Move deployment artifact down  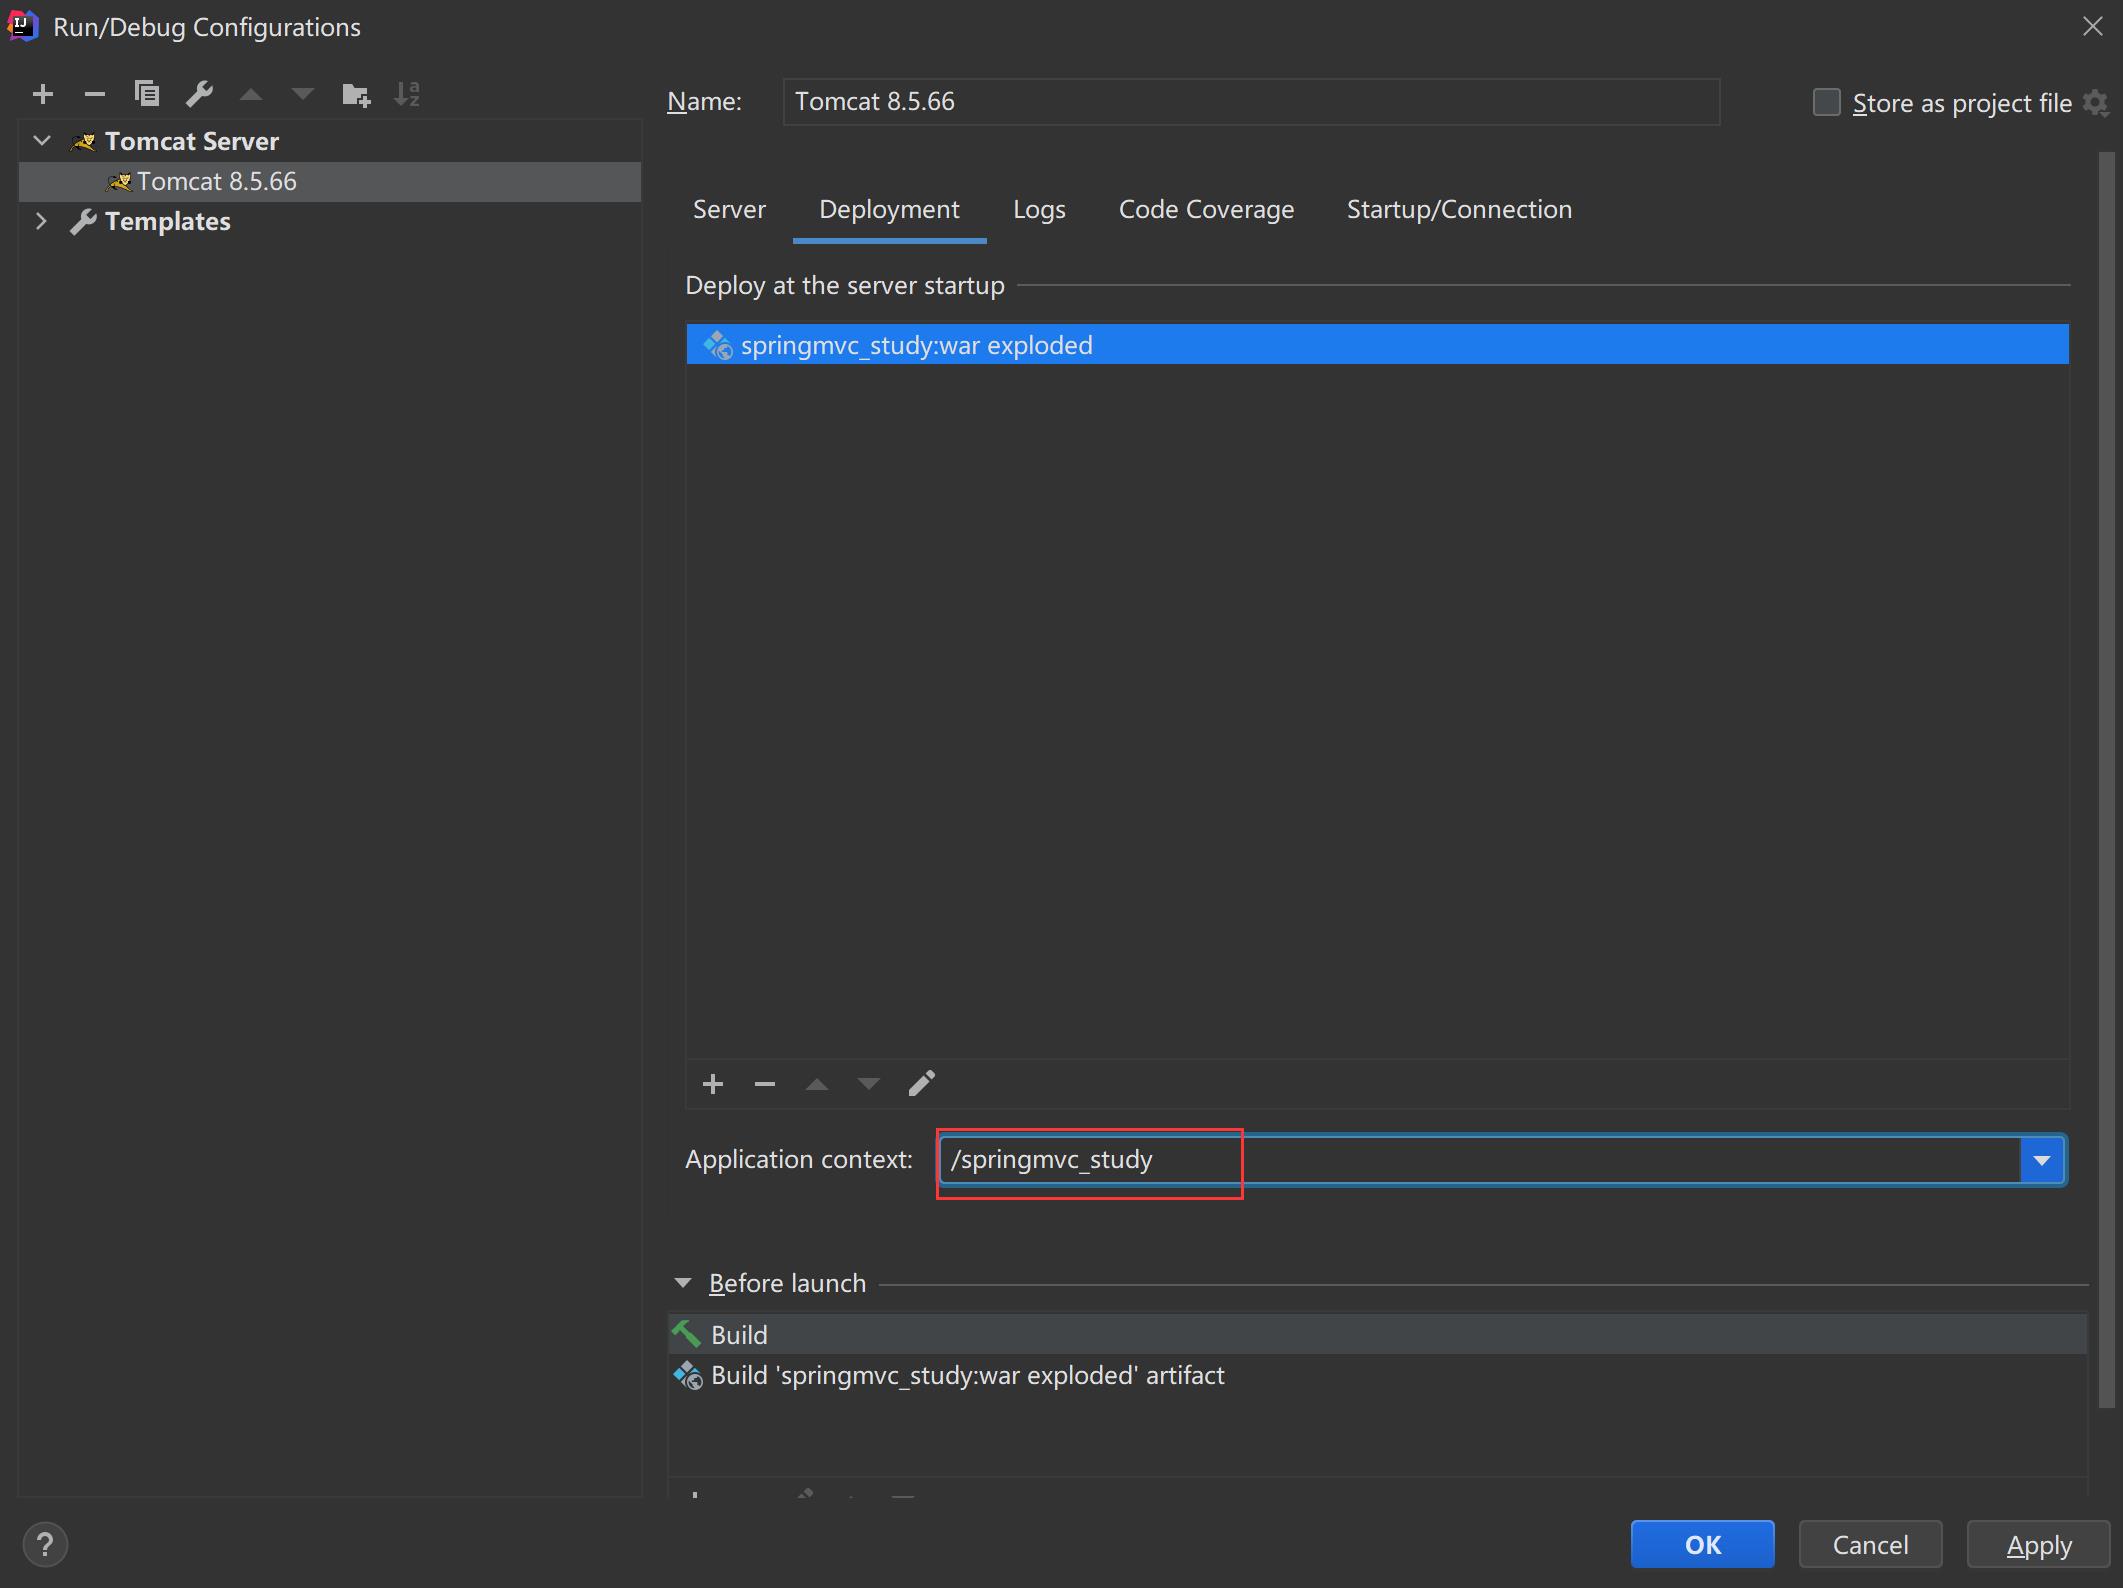(869, 1084)
